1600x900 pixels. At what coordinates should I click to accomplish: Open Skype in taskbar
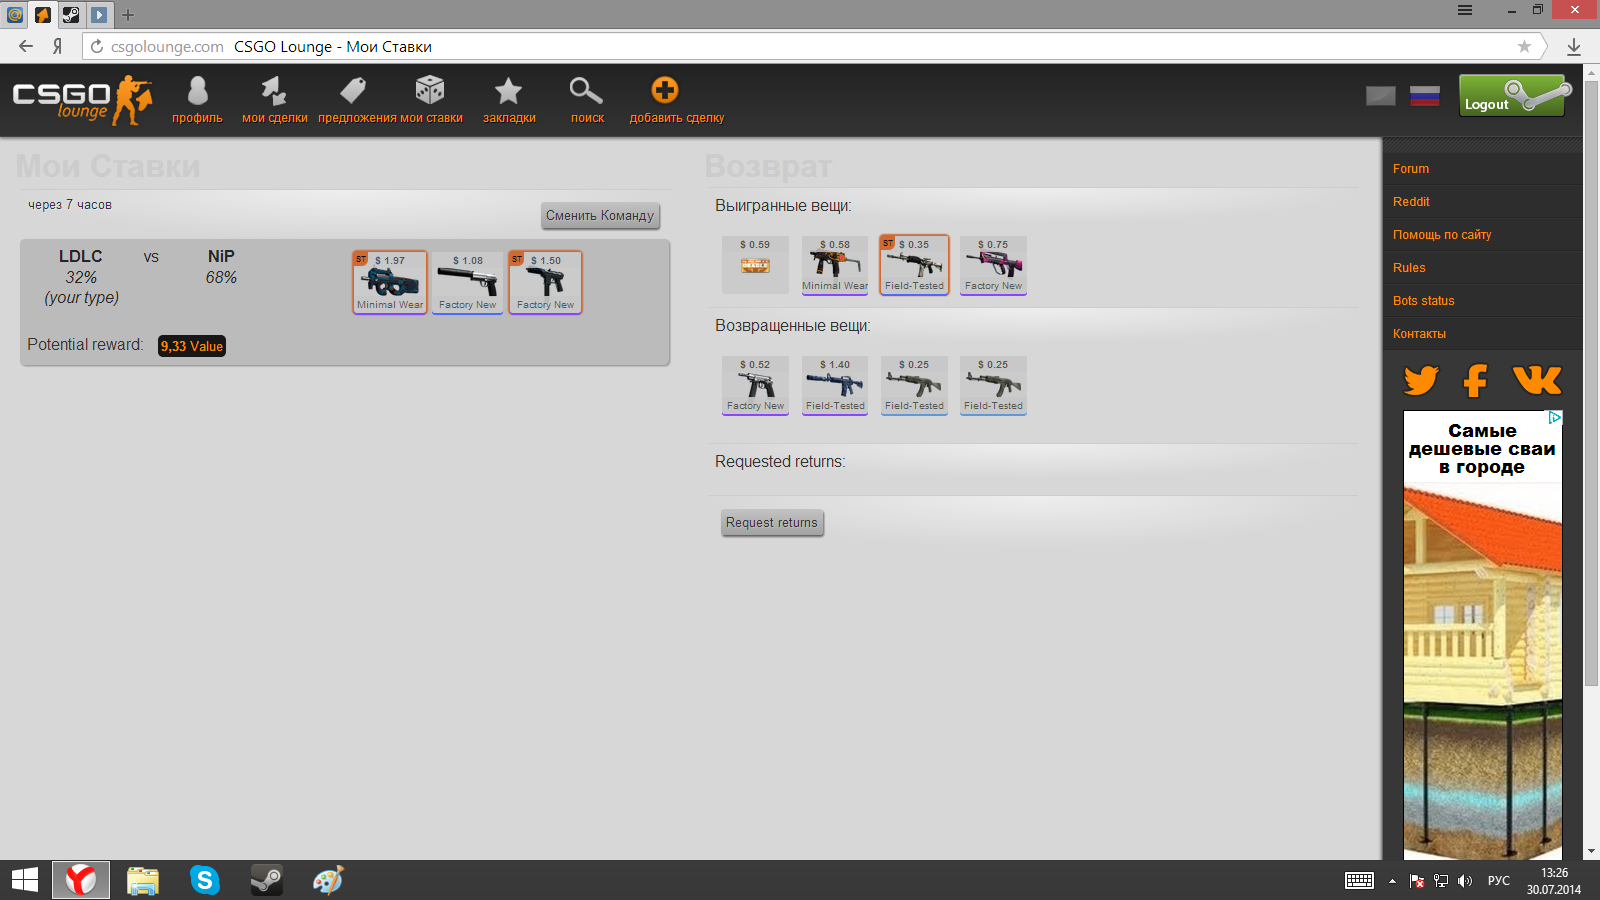click(x=205, y=880)
